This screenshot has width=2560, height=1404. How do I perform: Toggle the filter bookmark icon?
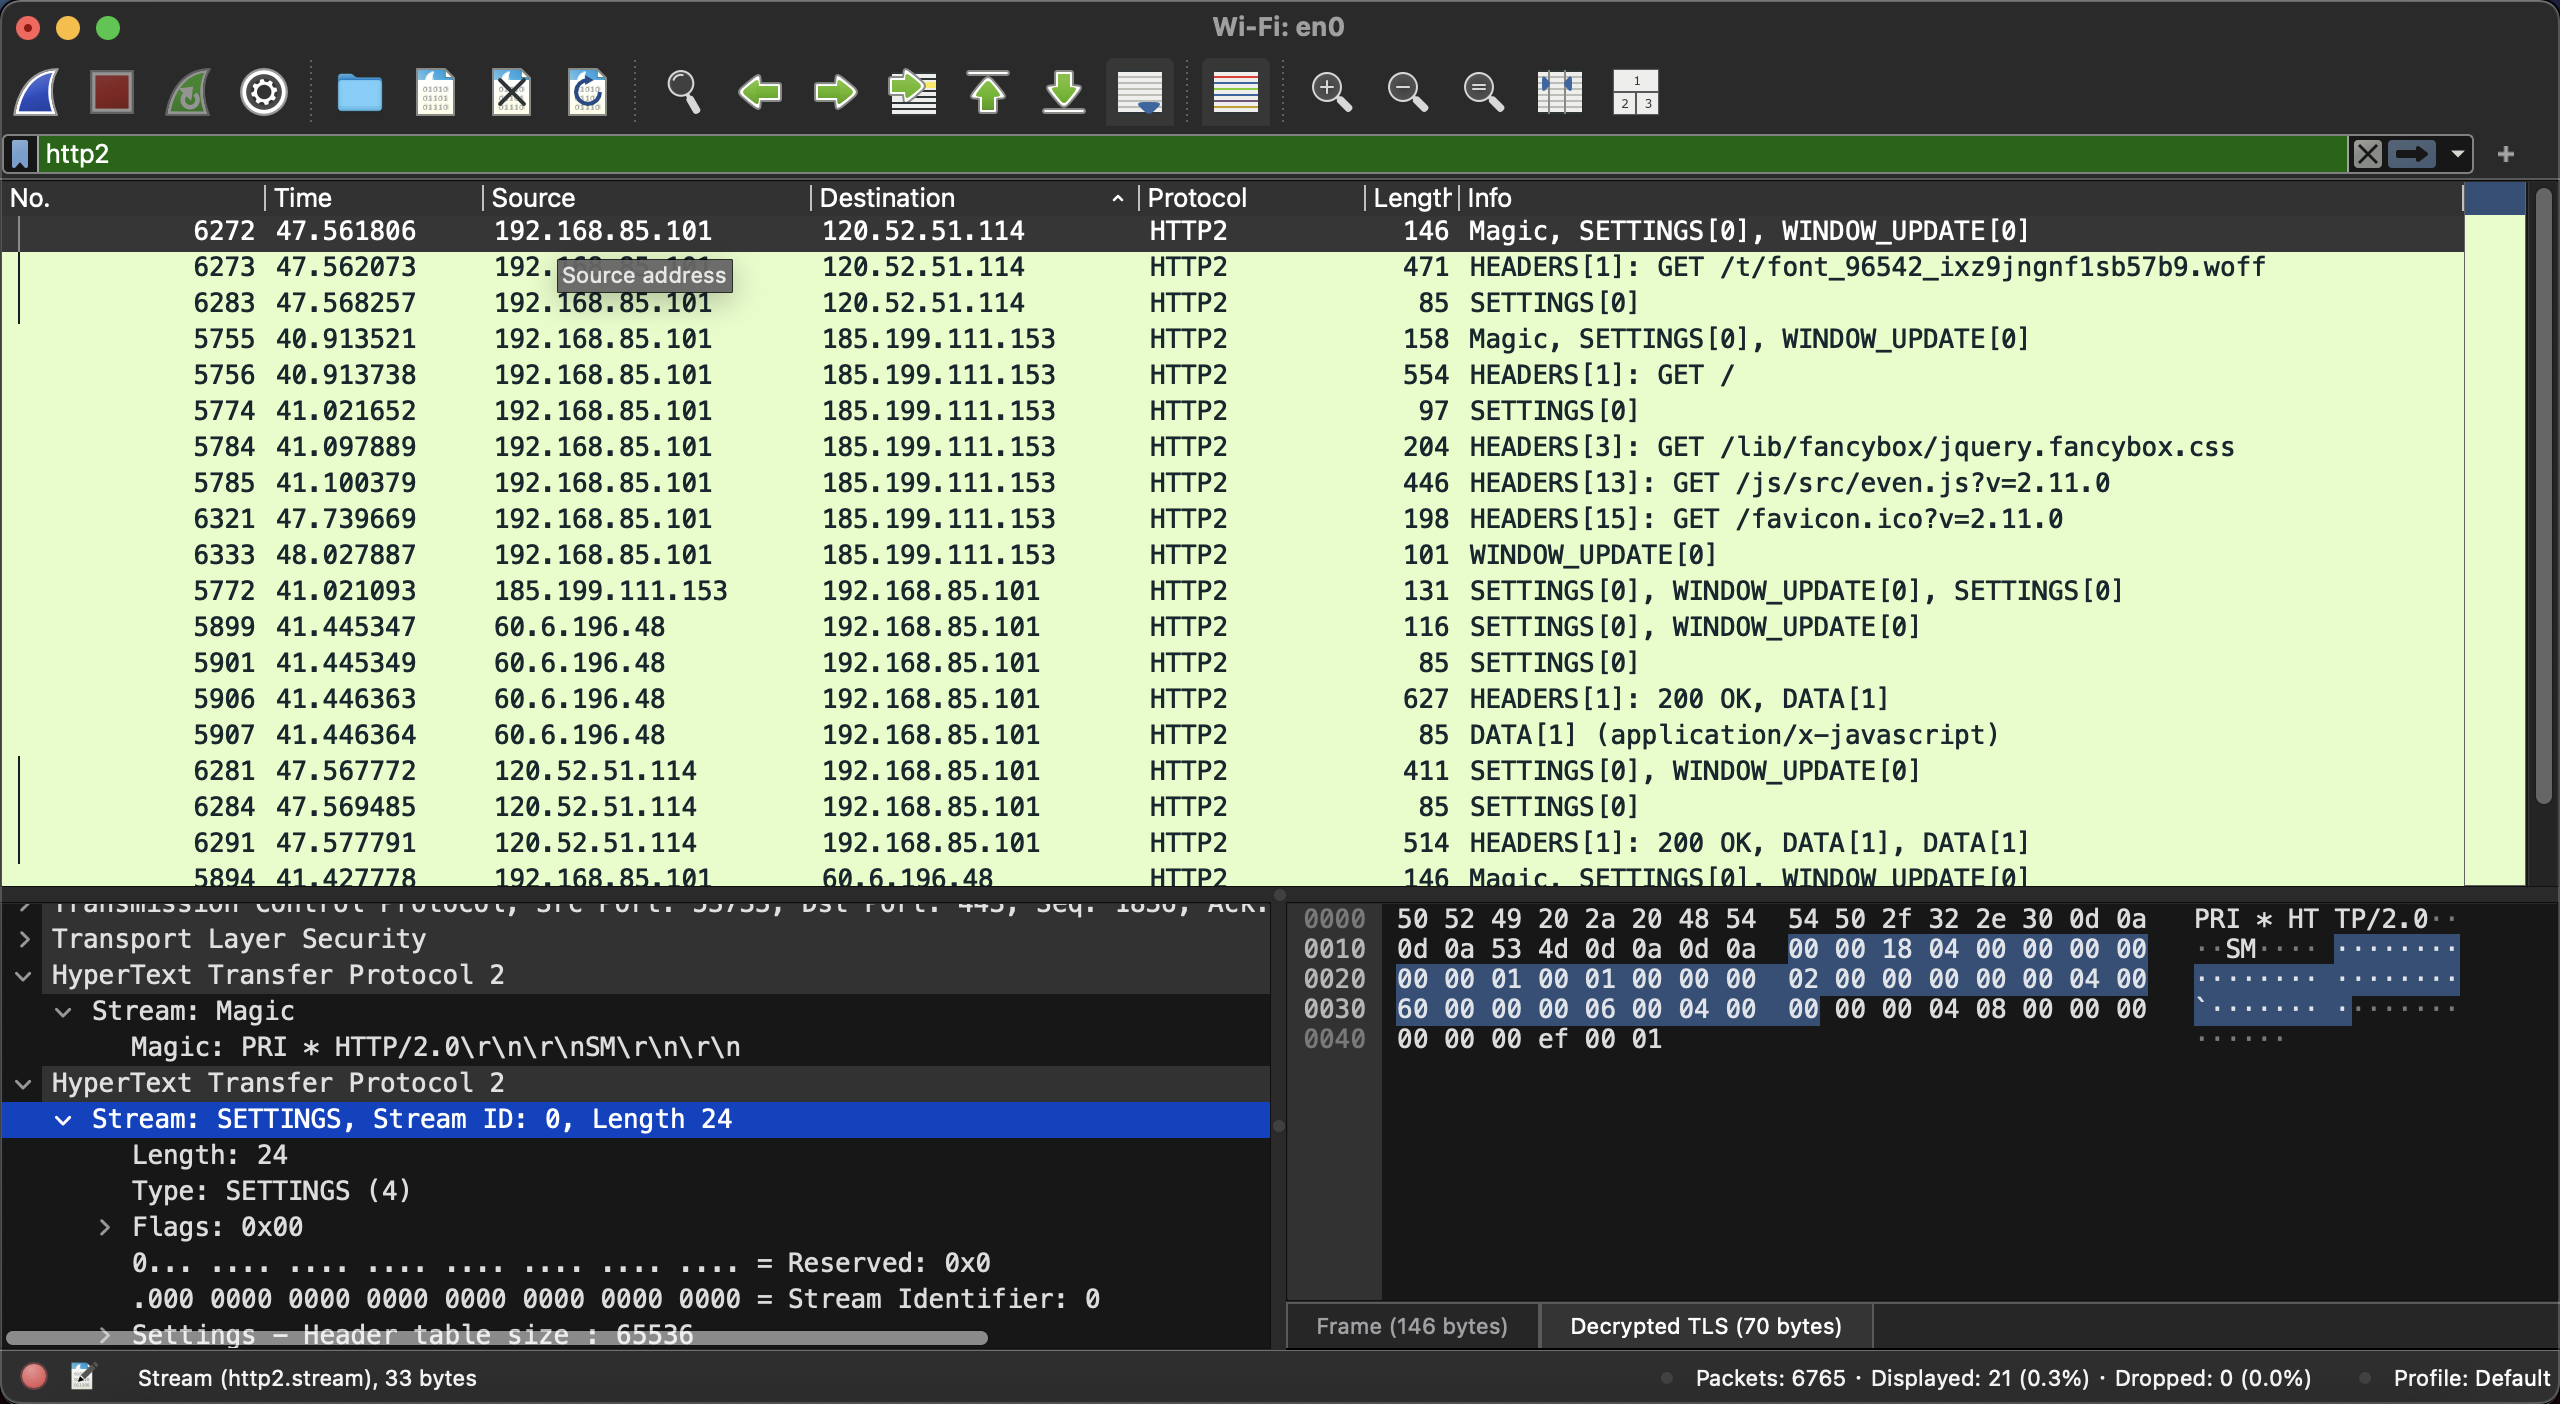[x=20, y=154]
